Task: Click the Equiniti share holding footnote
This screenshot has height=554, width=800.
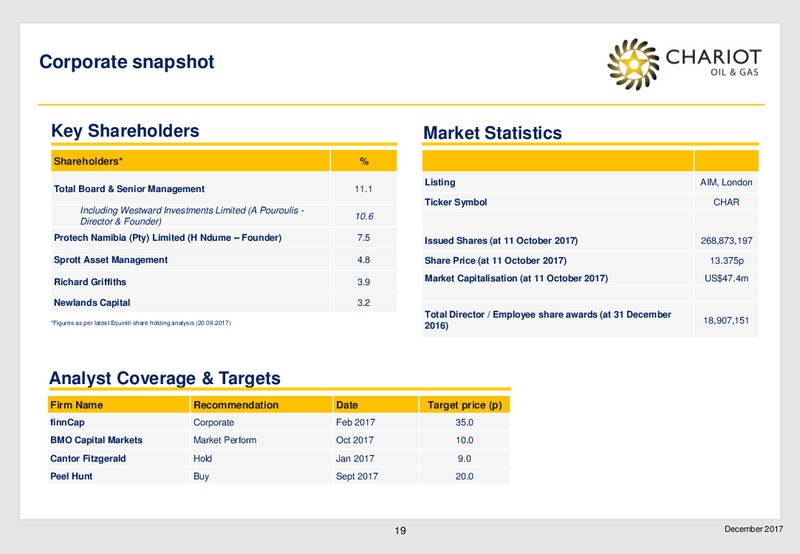Action: point(141,323)
